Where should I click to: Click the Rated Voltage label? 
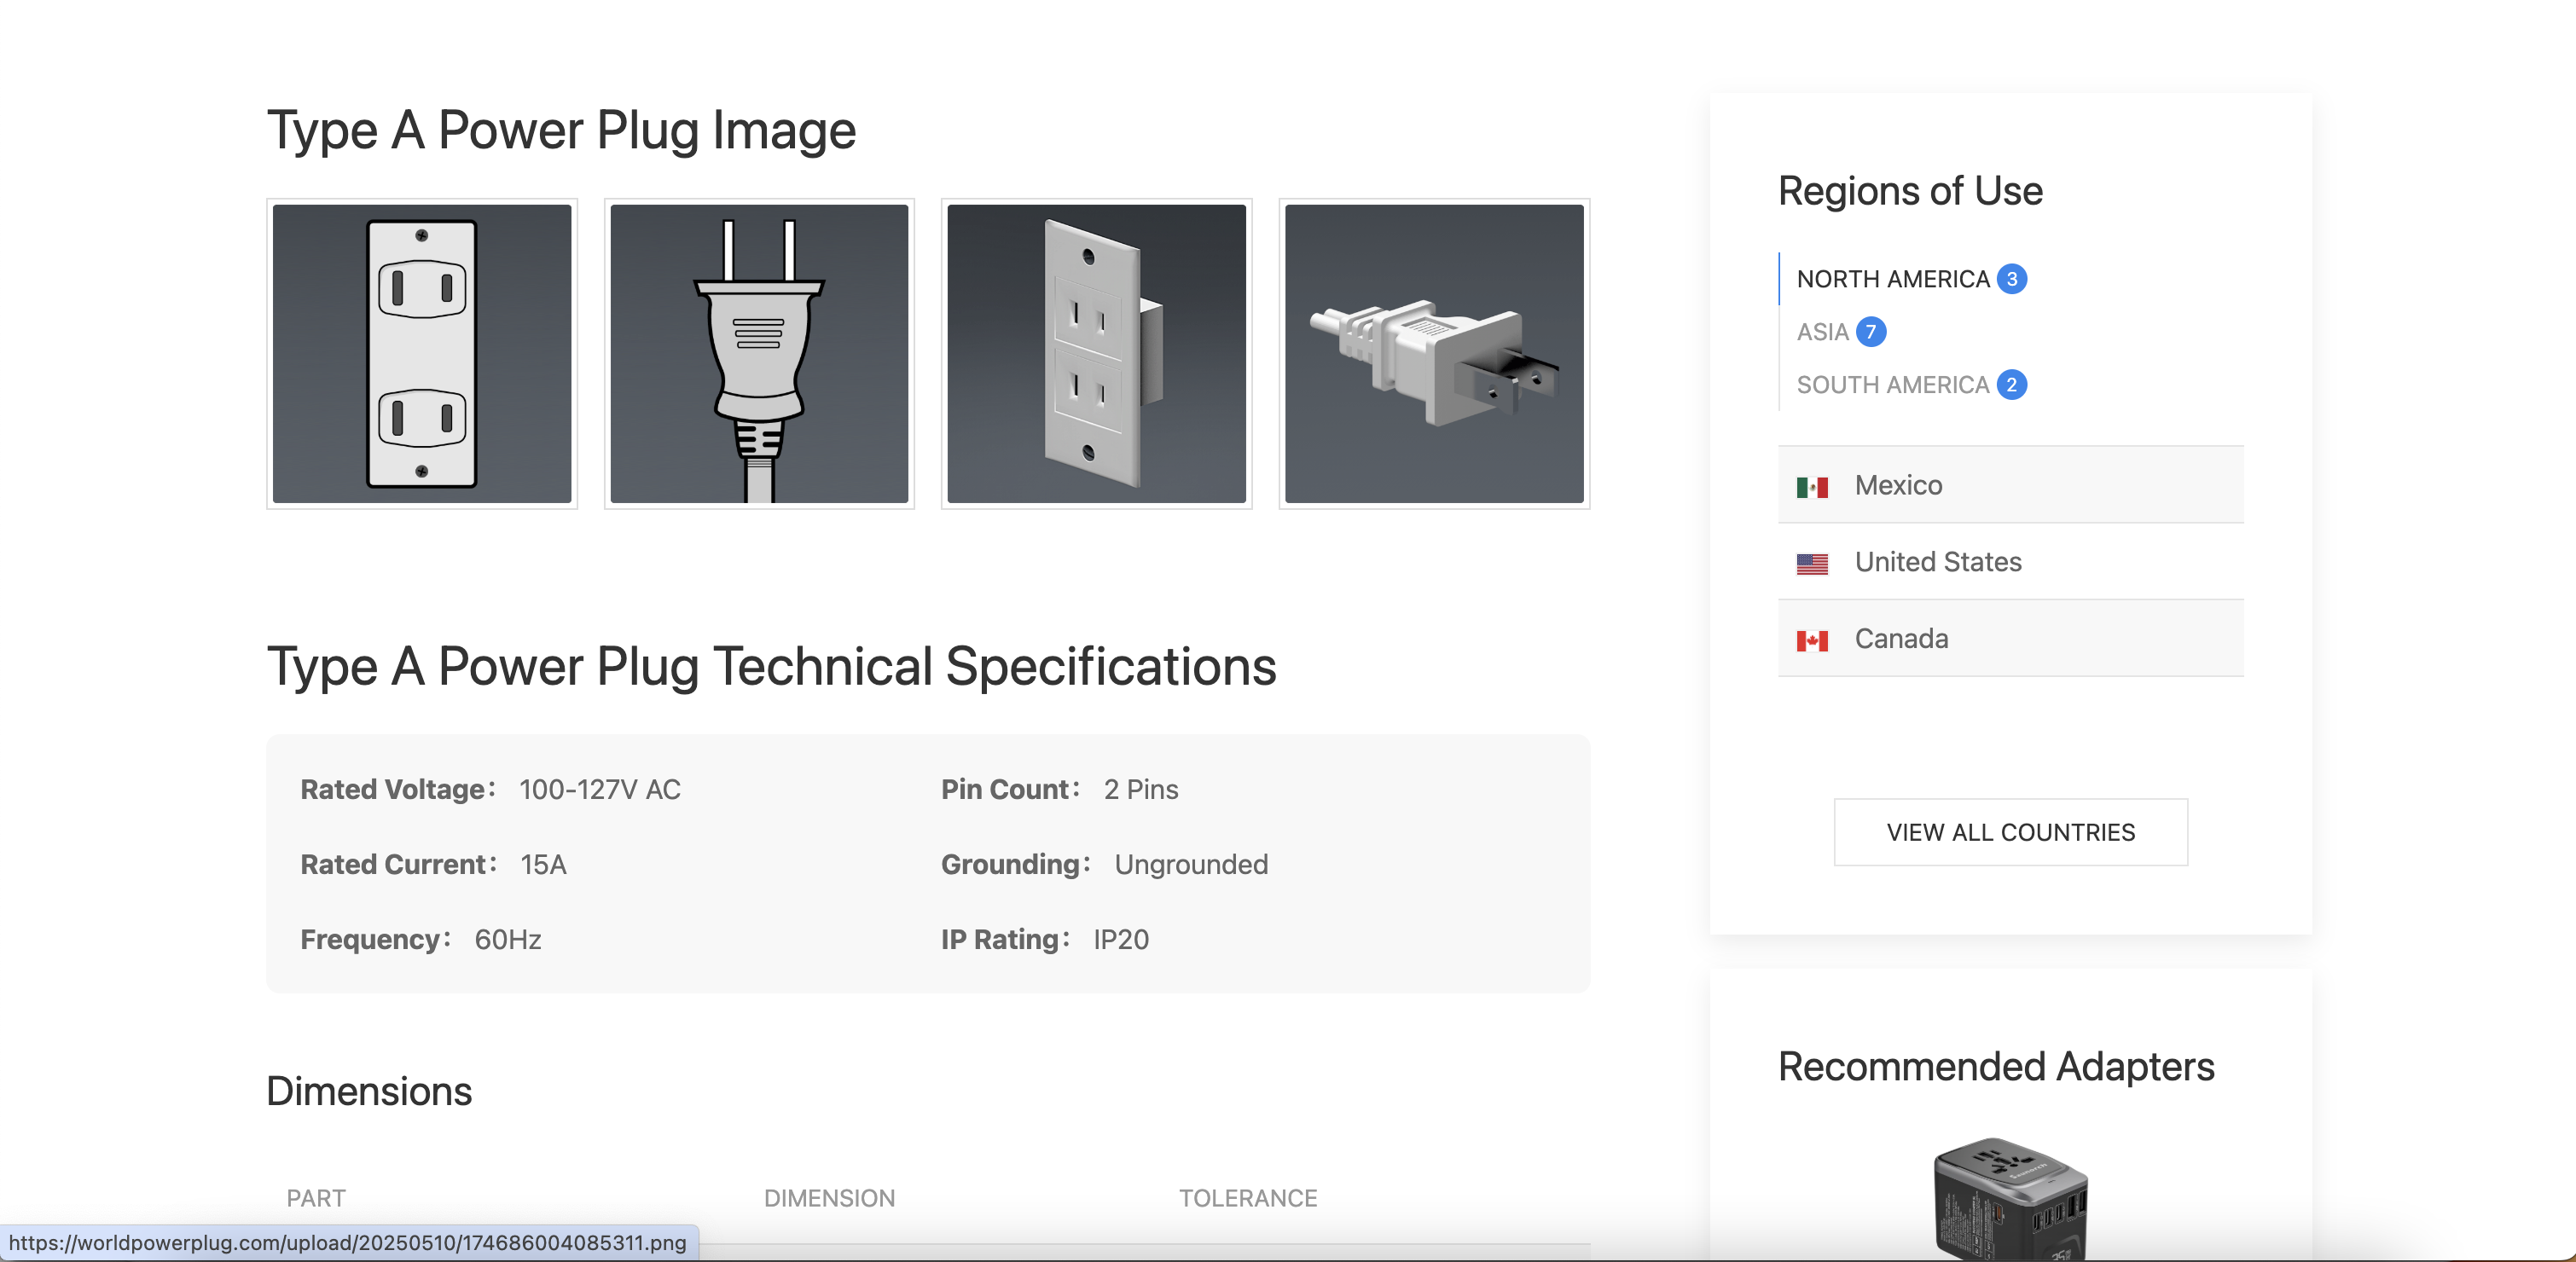coord(398,790)
